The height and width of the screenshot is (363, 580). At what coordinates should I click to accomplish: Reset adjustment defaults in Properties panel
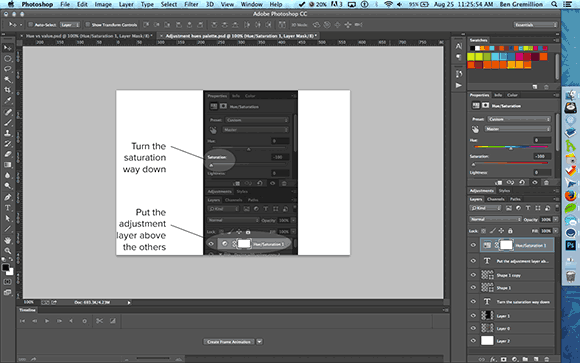coord(522,182)
